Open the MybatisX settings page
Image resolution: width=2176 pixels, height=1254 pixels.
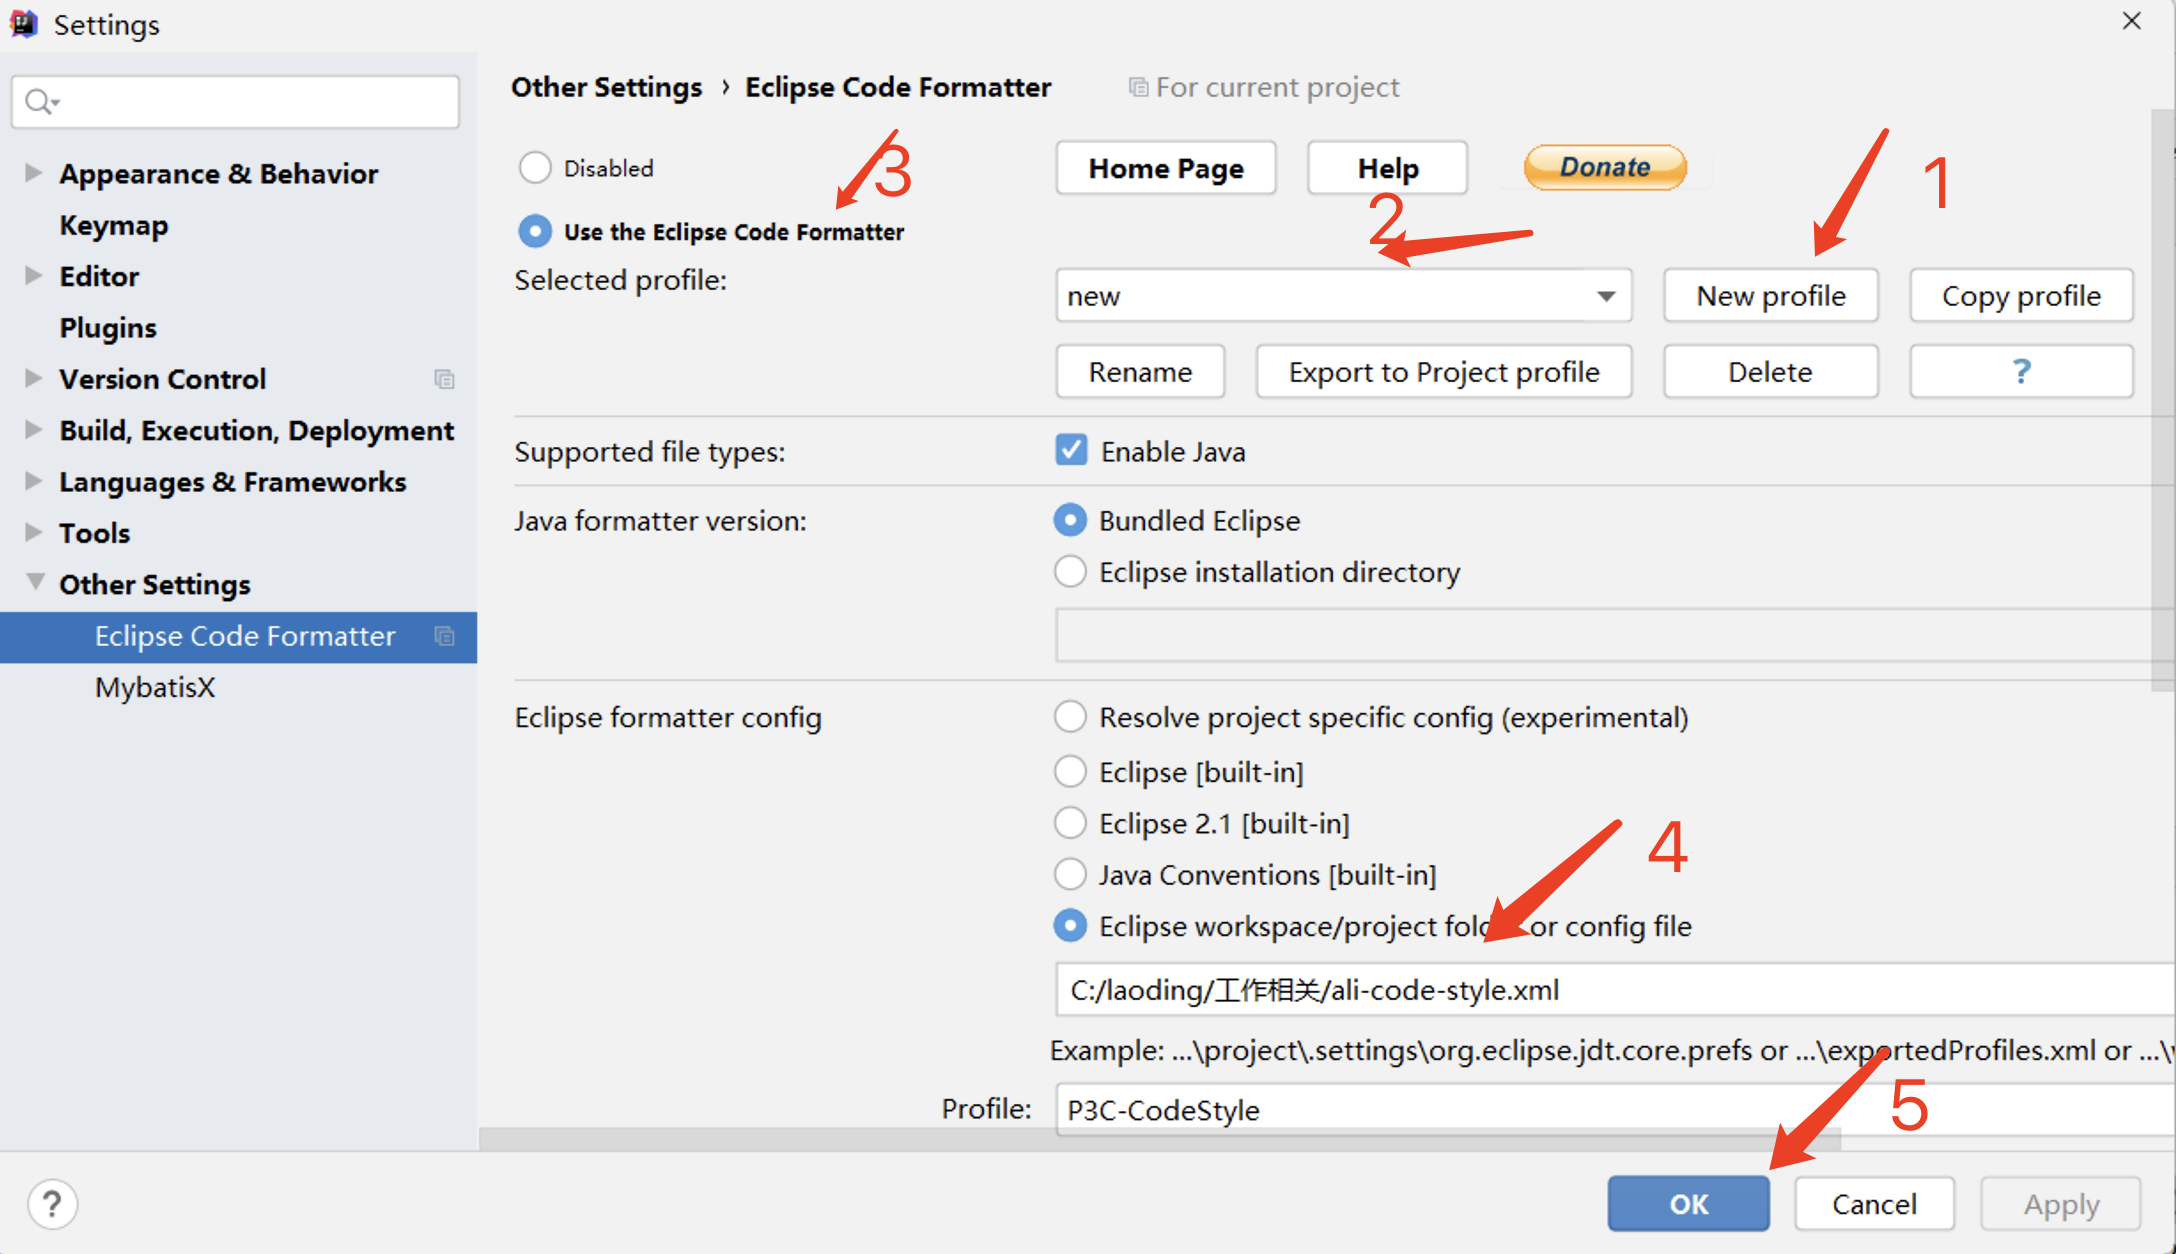tap(155, 688)
